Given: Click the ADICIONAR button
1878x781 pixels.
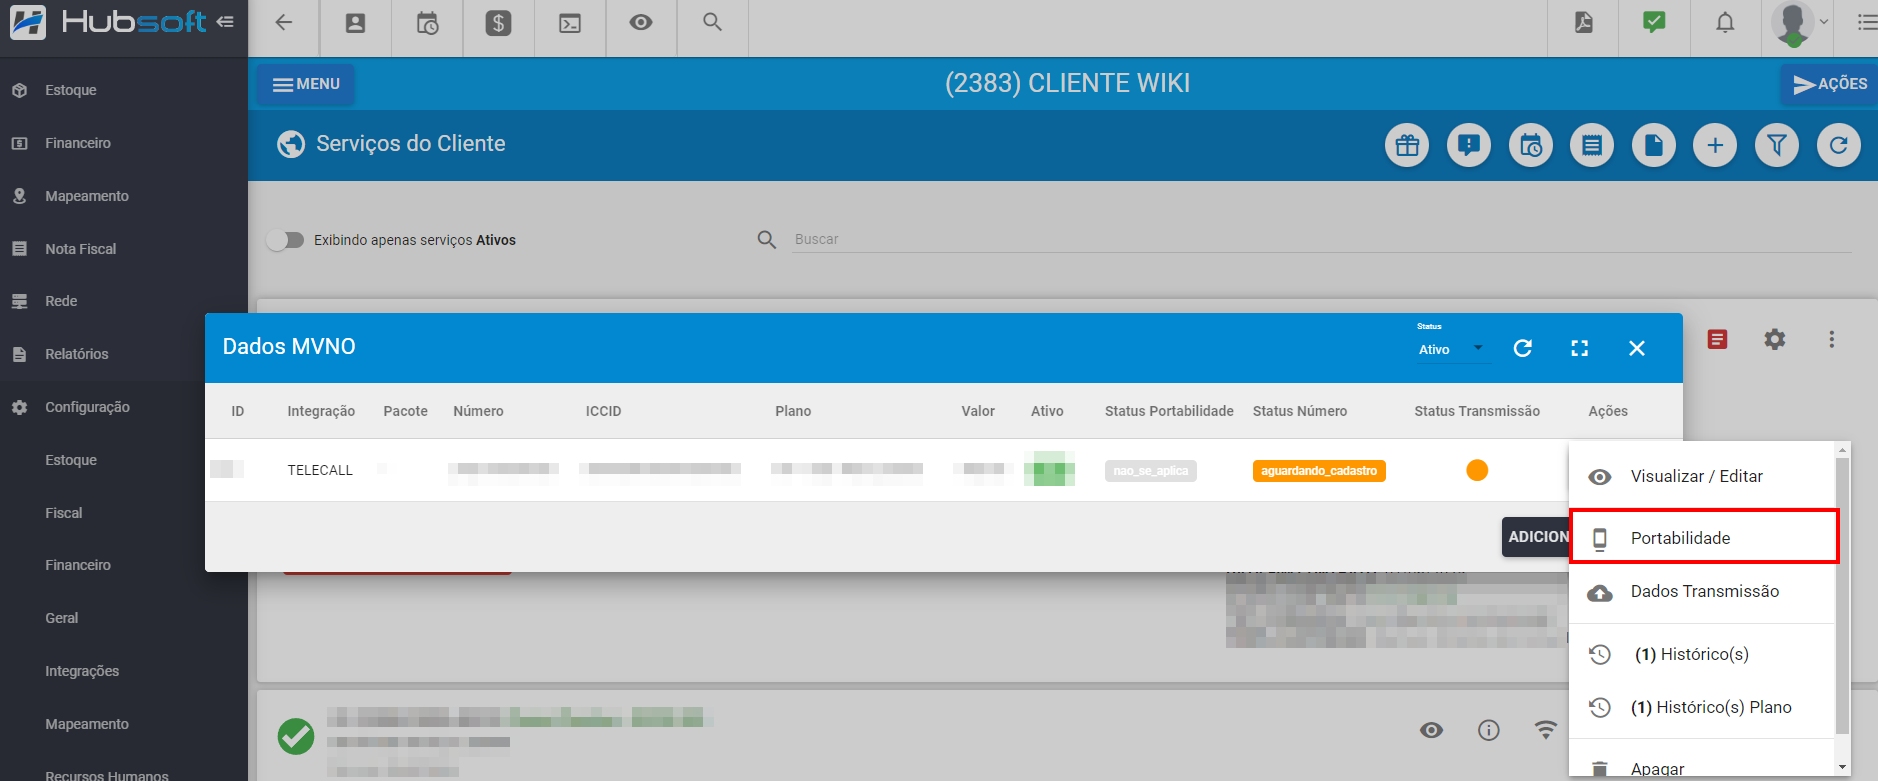Looking at the screenshot, I should pyautogui.click(x=1536, y=537).
